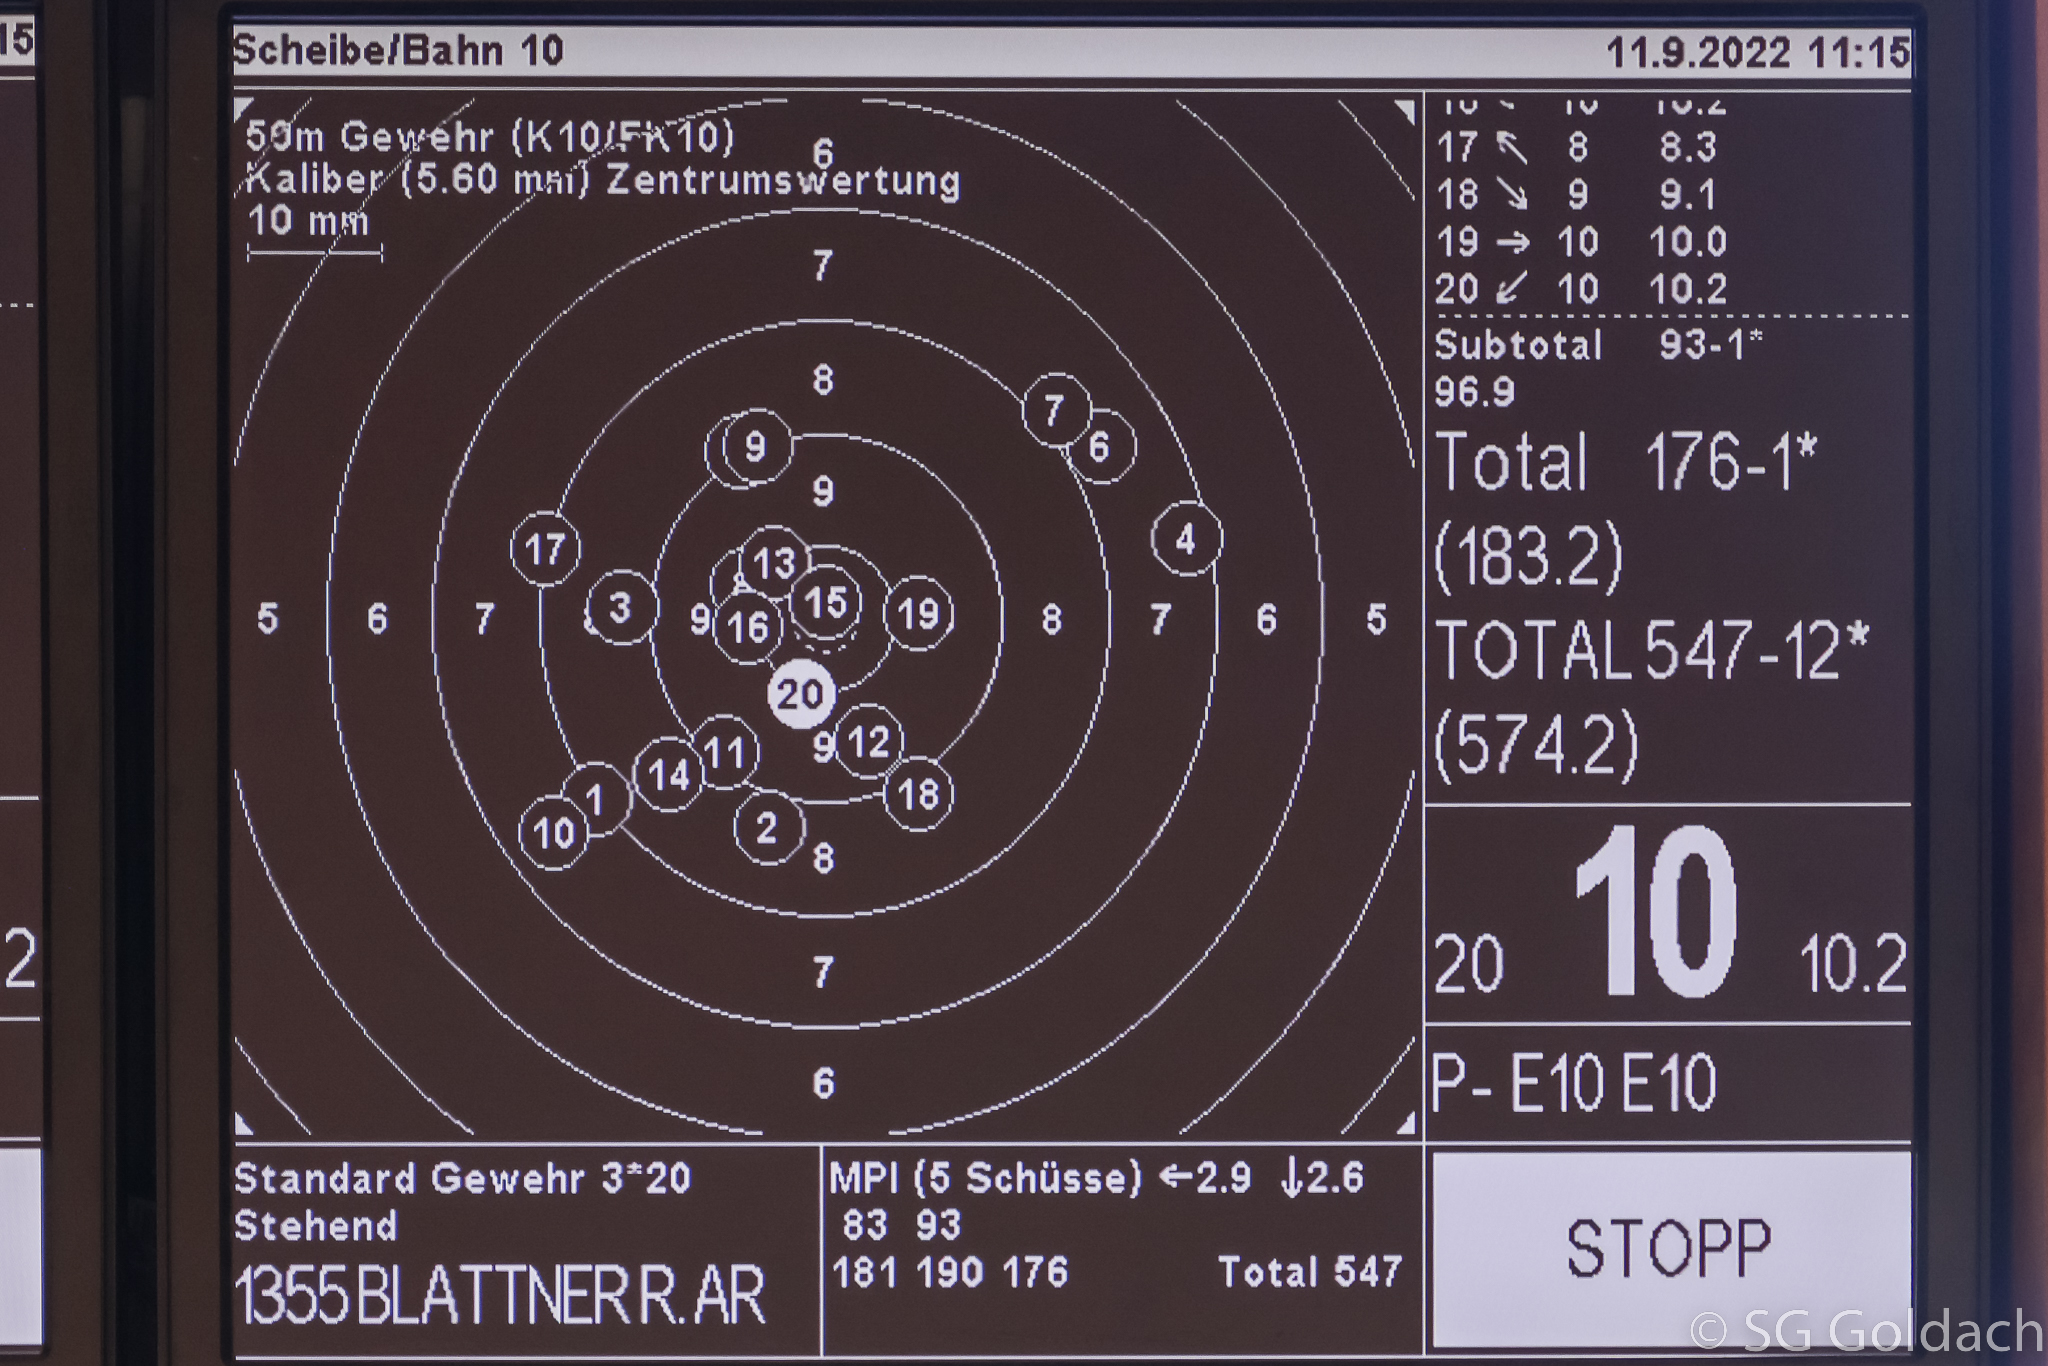Click the Scheibe/Bahn 10 title bar

tap(398, 50)
